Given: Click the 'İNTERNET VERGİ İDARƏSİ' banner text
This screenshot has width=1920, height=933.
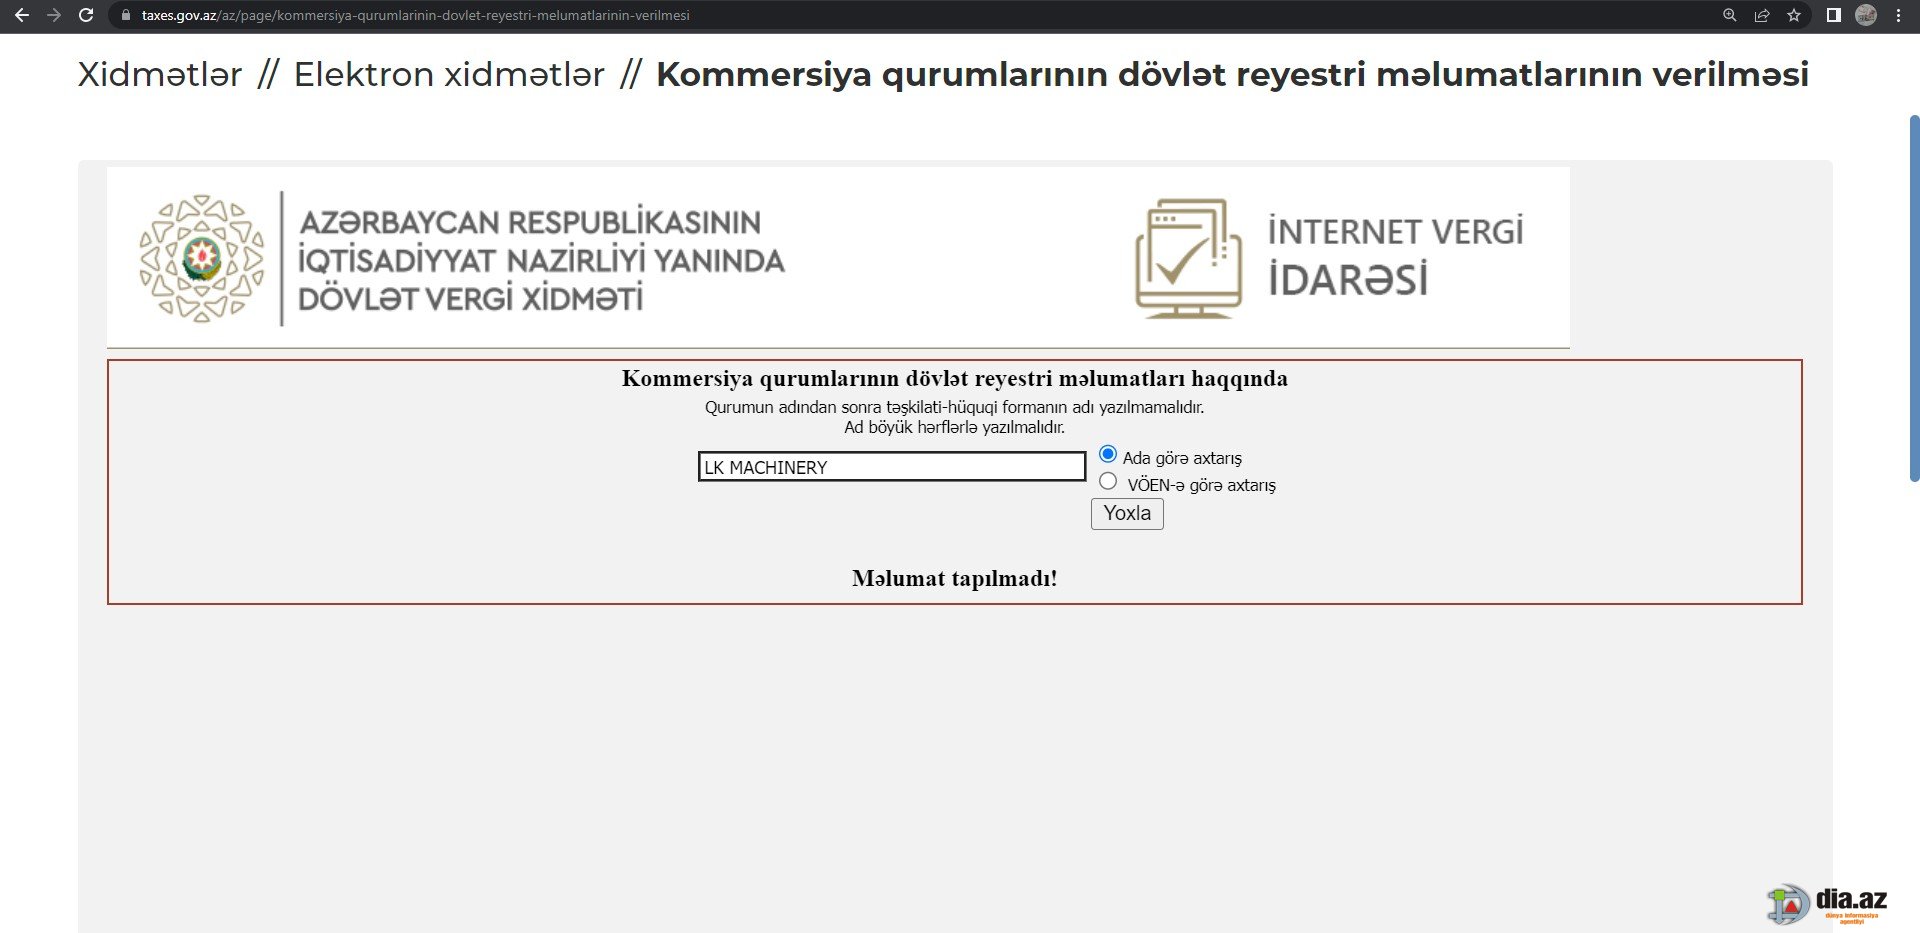Looking at the screenshot, I should point(1396,256).
